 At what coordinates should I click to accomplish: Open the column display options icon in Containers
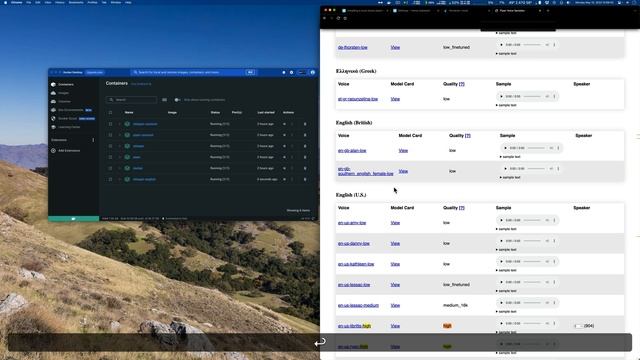coord(164,100)
